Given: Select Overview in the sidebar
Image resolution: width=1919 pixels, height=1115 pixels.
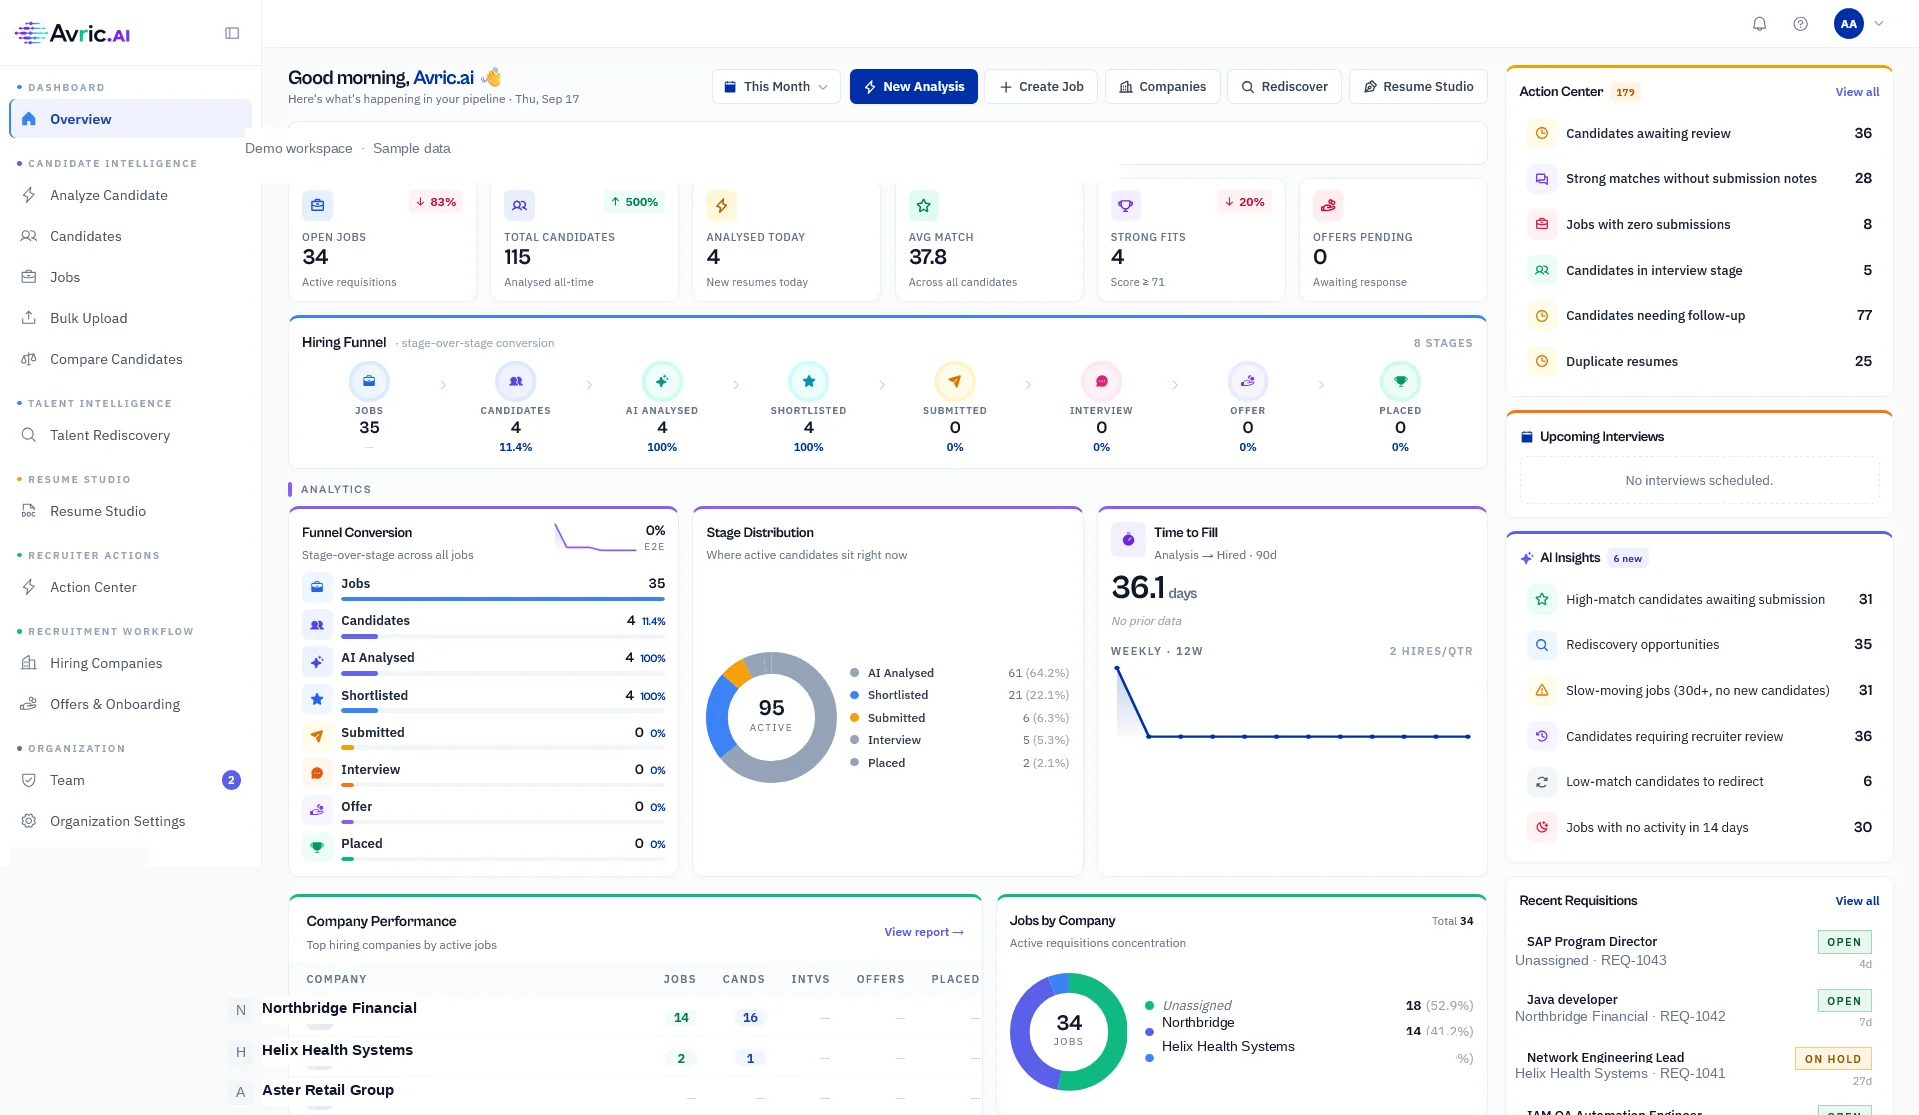Looking at the screenshot, I should pos(130,119).
